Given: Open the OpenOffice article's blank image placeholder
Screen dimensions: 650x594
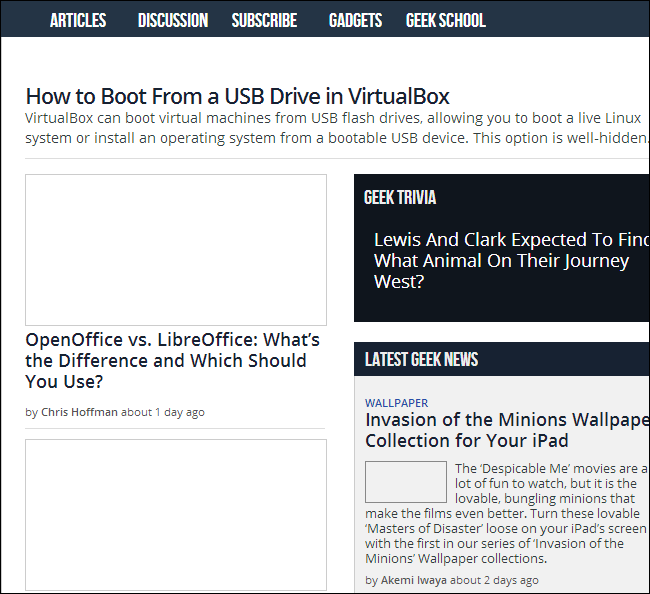Looking at the screenshot, I should (176, 250).
